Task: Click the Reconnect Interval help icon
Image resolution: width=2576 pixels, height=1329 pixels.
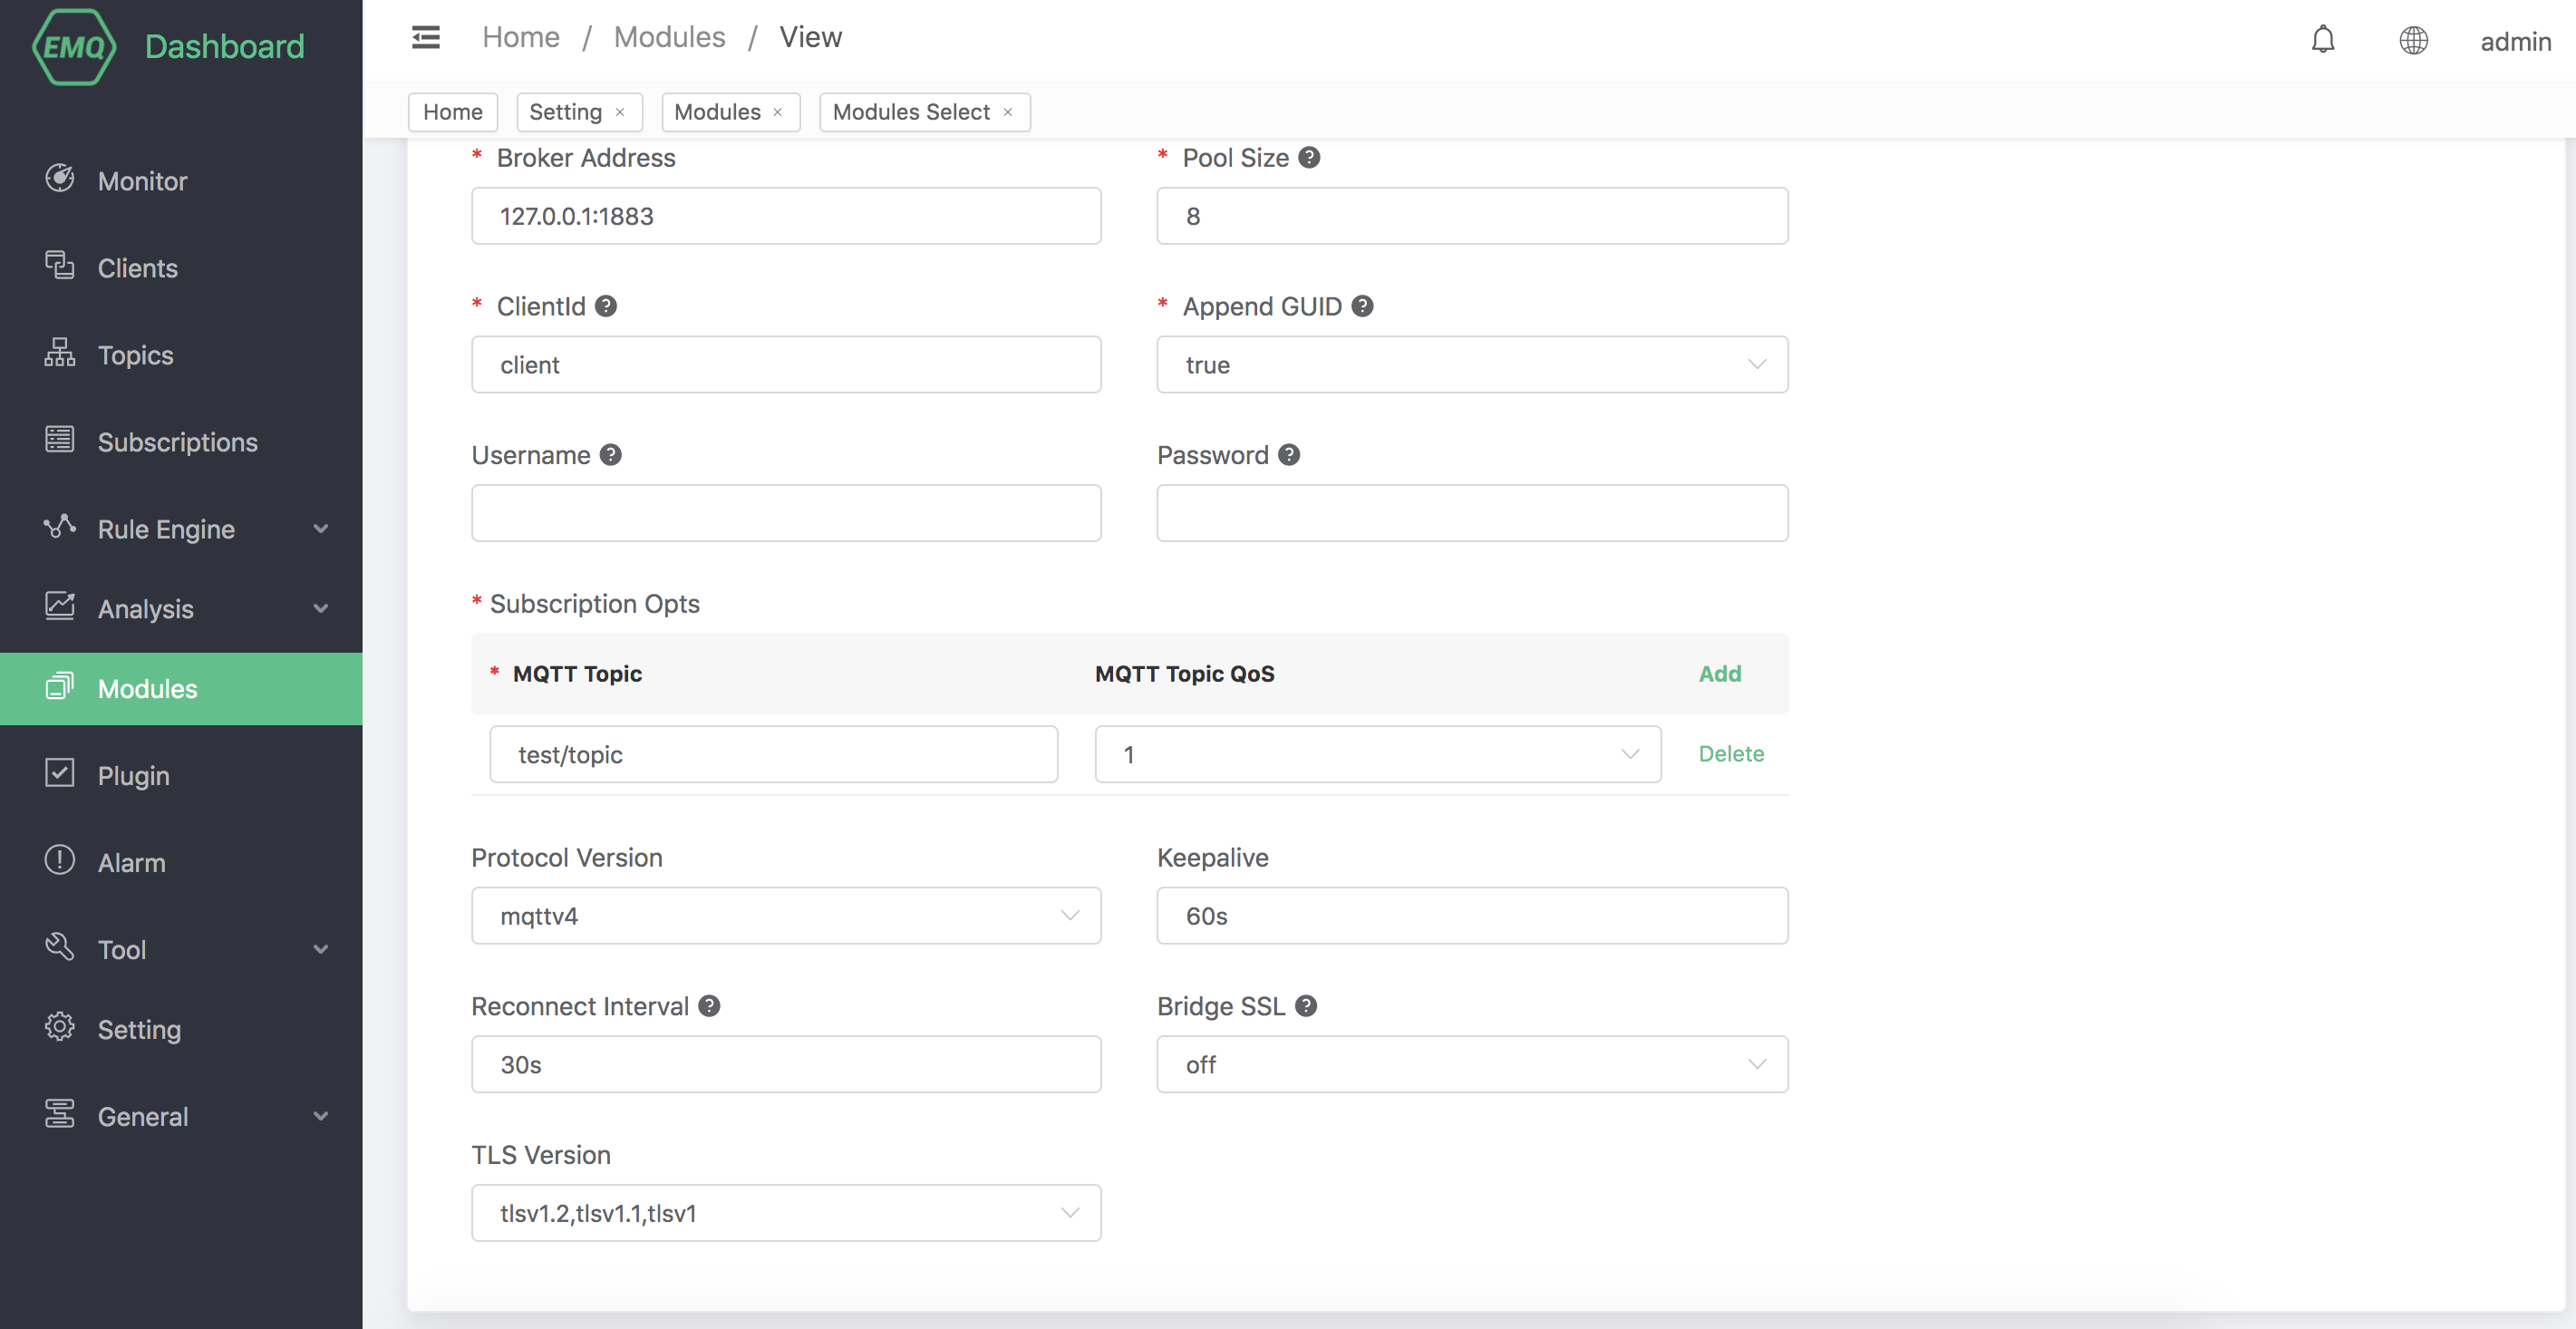Action: 709,1006
